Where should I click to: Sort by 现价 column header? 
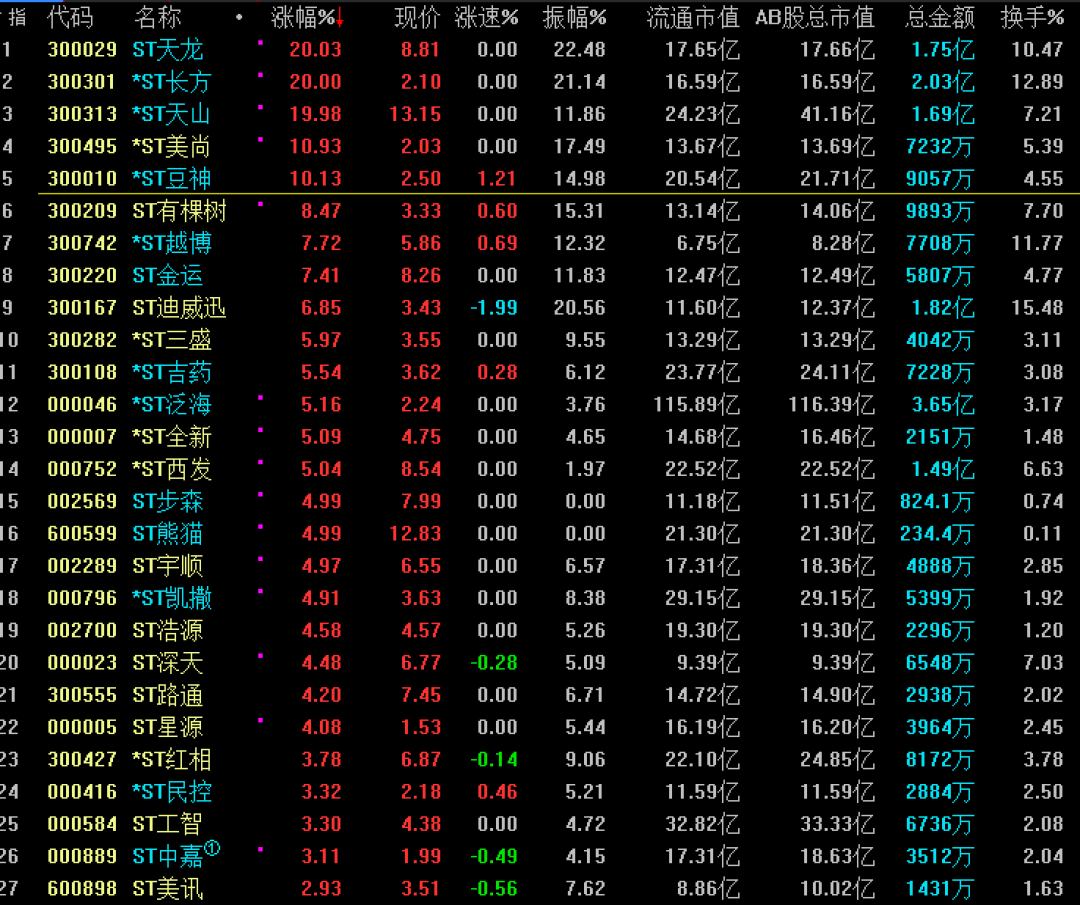click(417, 18)
